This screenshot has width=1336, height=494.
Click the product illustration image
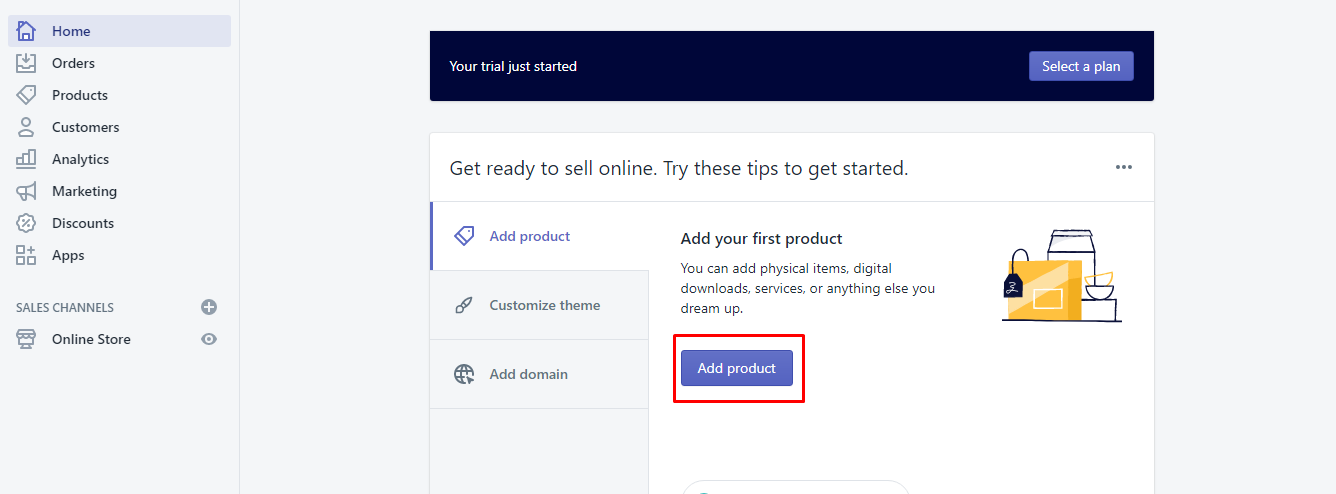1060,277
